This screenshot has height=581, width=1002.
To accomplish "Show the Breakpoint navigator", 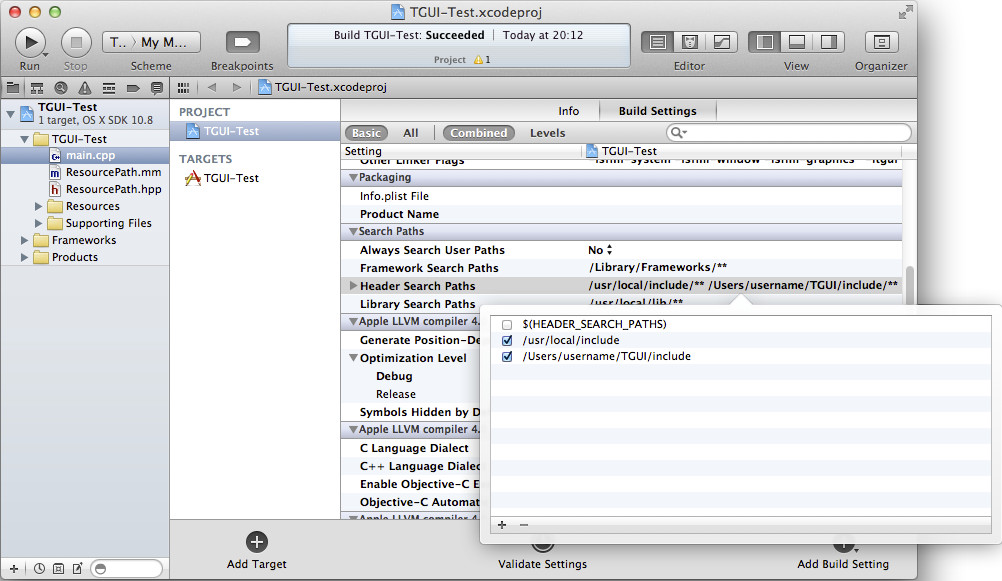I will (x=133, y=88).
